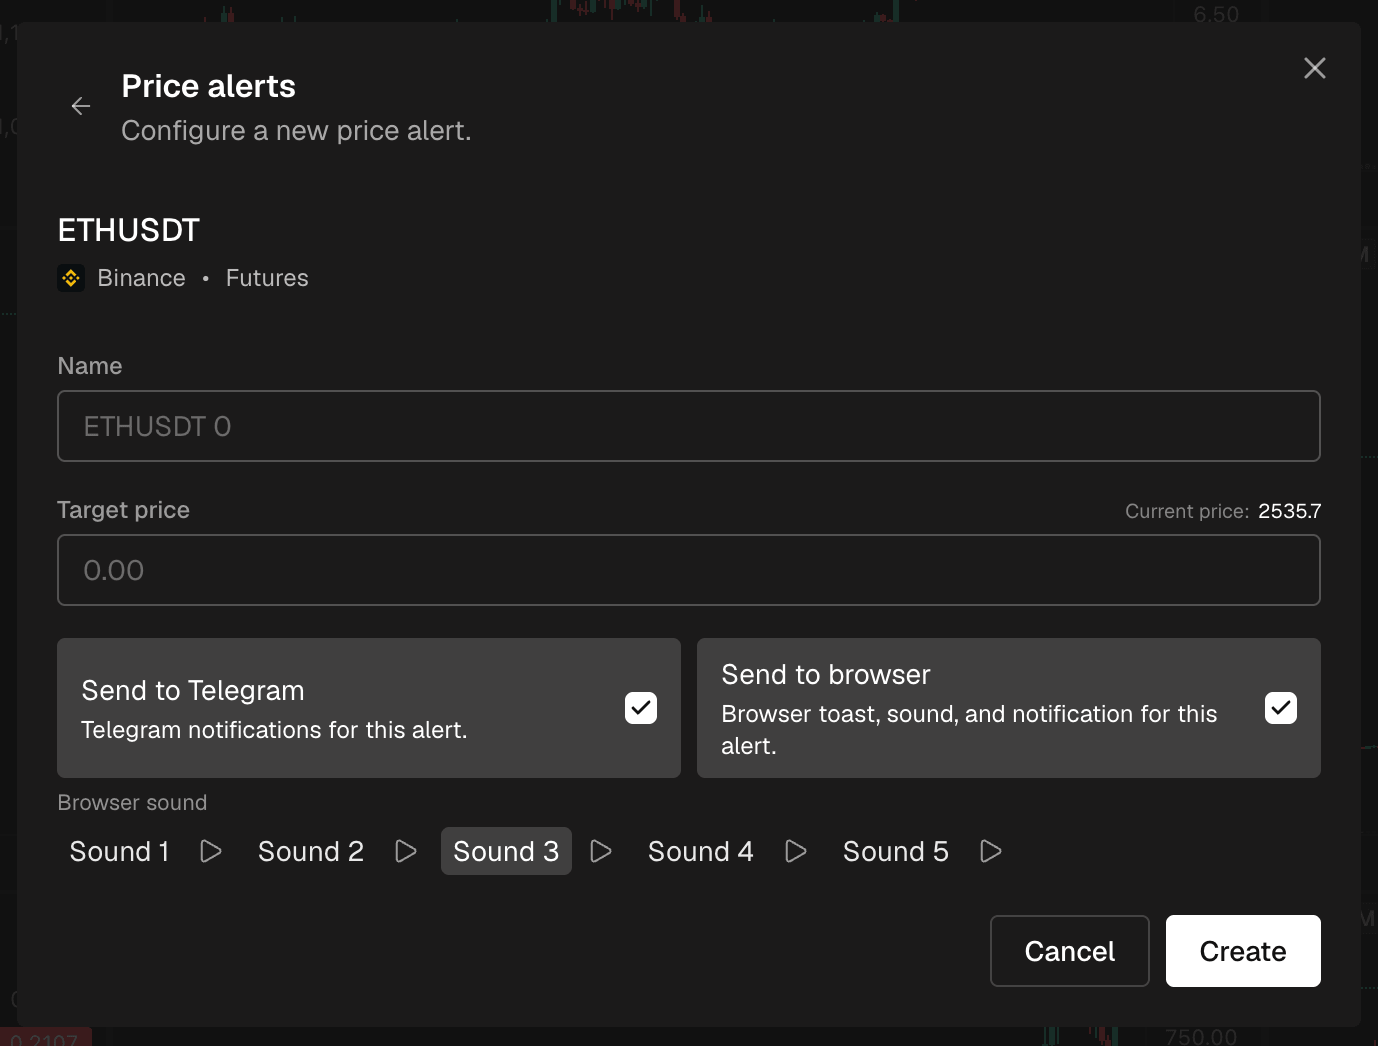Image resolution: width=1378 pixels, height=1046 pixels.
Task: Click the Binance exchange logo icon
Action: point(71,278)
